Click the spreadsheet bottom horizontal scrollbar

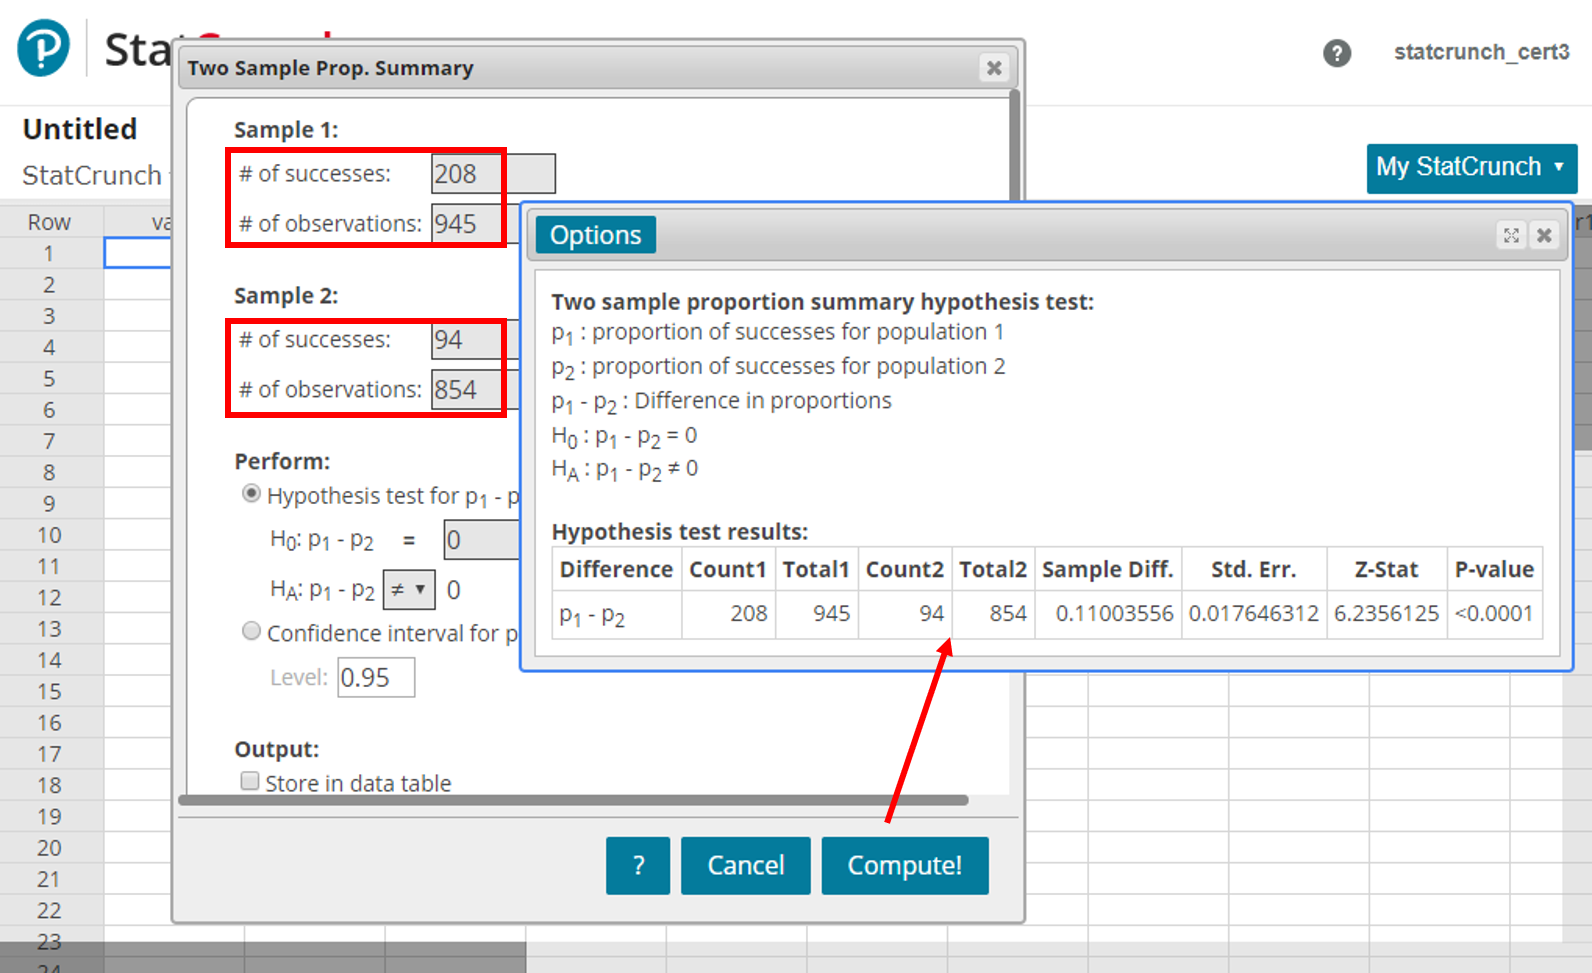coord(263,958)
